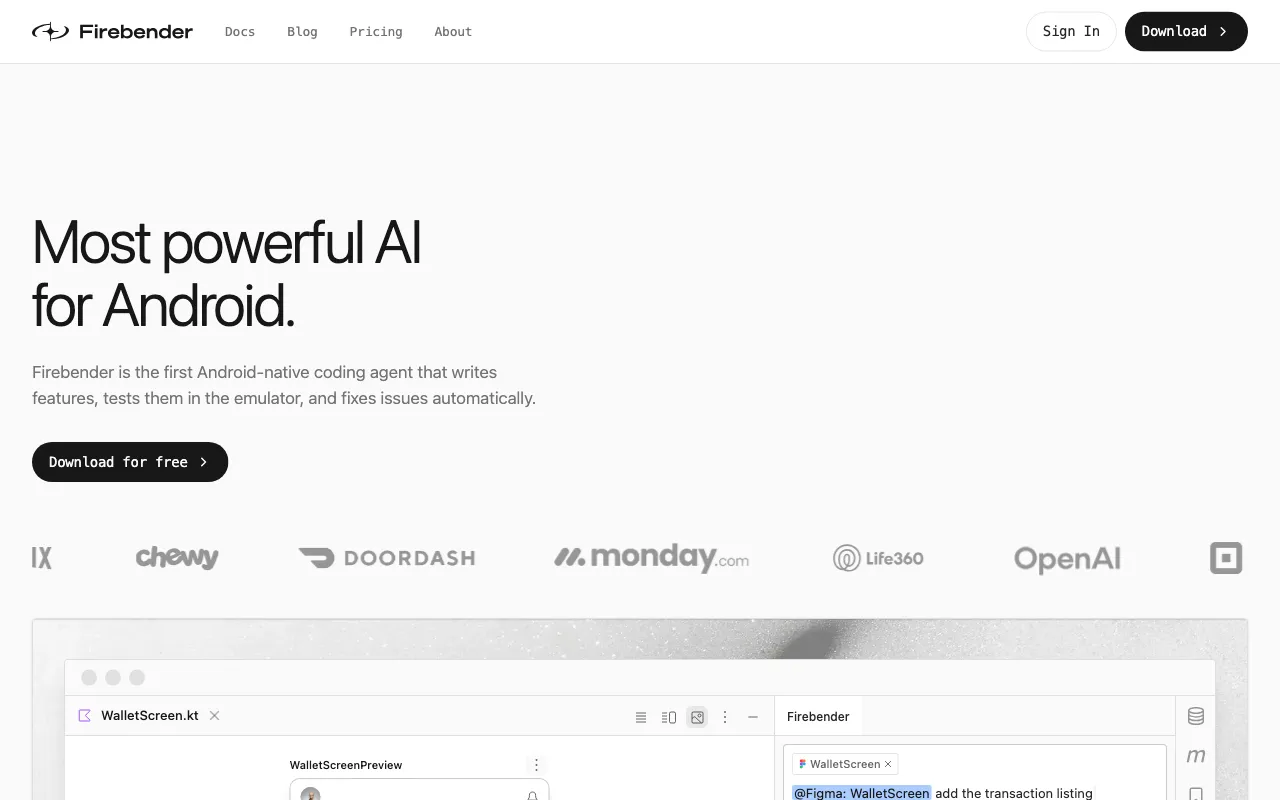The image size is (1280, 800).
Task: Click the yellow minimize dot of the IDE window
Action: coord(113,678)
